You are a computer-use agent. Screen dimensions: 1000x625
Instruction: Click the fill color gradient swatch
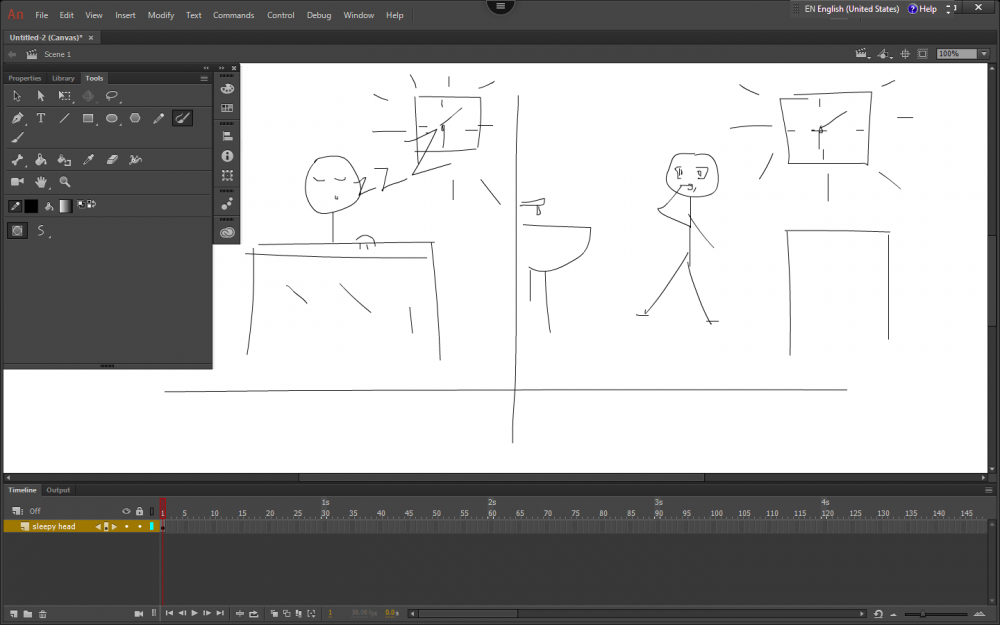pyautogui.click(x=66, y=205)
